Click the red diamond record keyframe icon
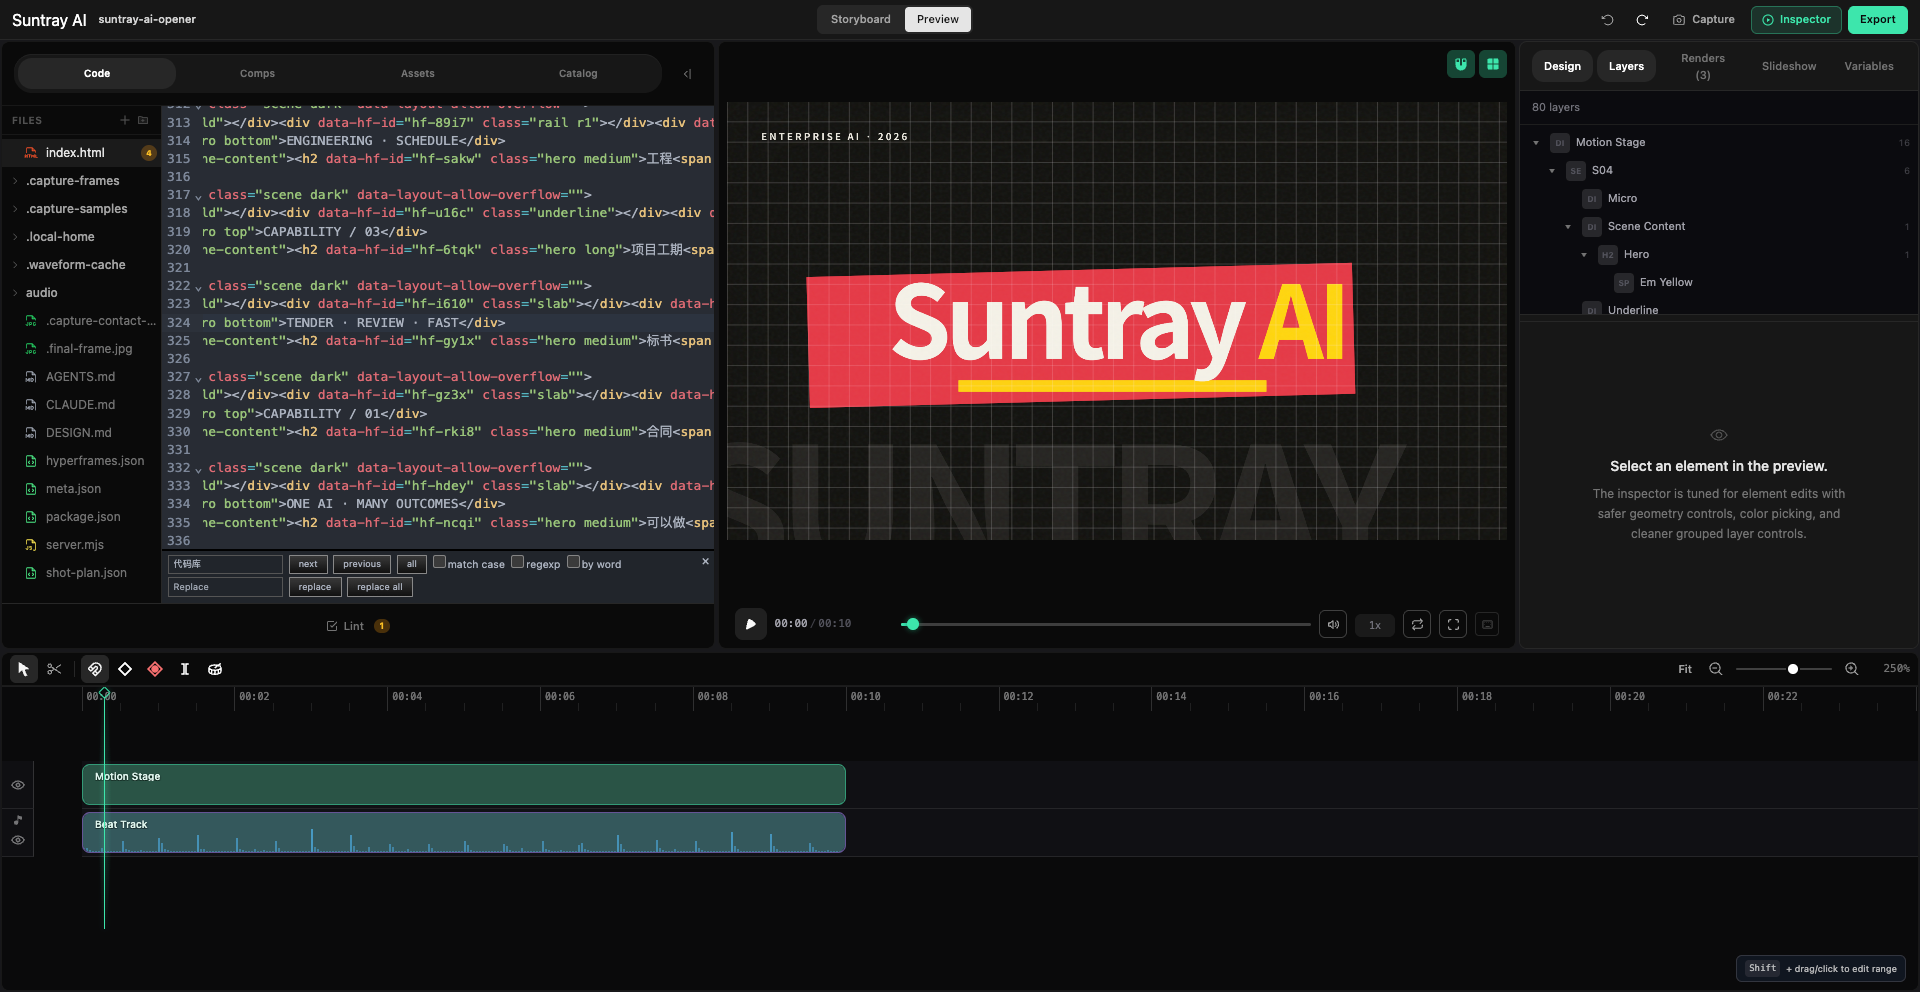 coord(155,669)
